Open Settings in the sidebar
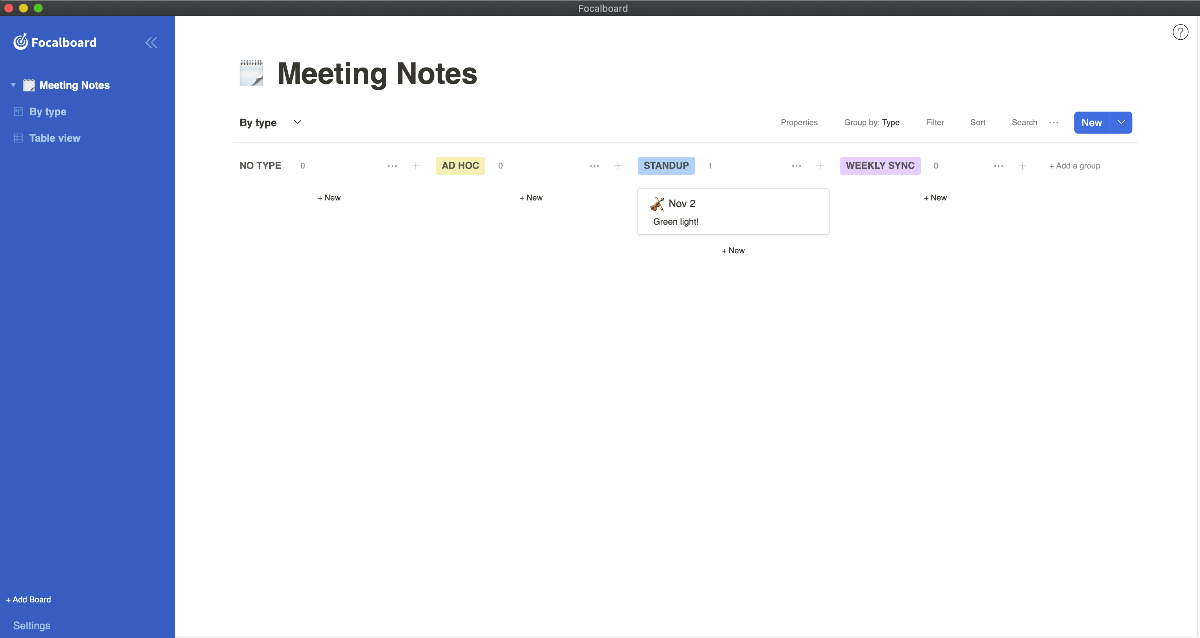 32,626
